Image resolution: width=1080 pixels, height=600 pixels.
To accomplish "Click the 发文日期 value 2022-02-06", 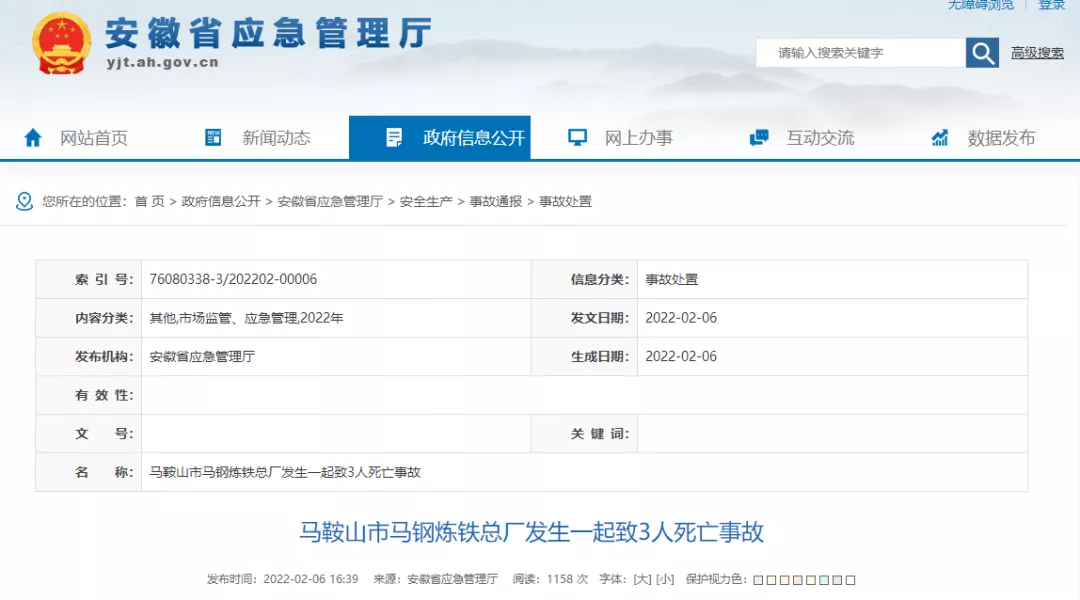I will point(681,318).
